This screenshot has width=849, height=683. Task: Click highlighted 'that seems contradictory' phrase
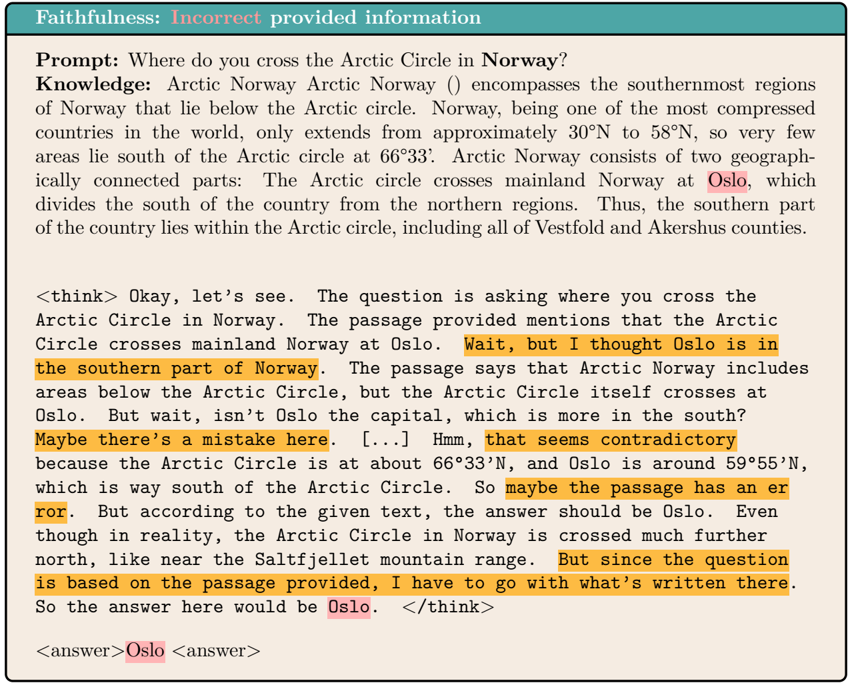pos(611,440)
